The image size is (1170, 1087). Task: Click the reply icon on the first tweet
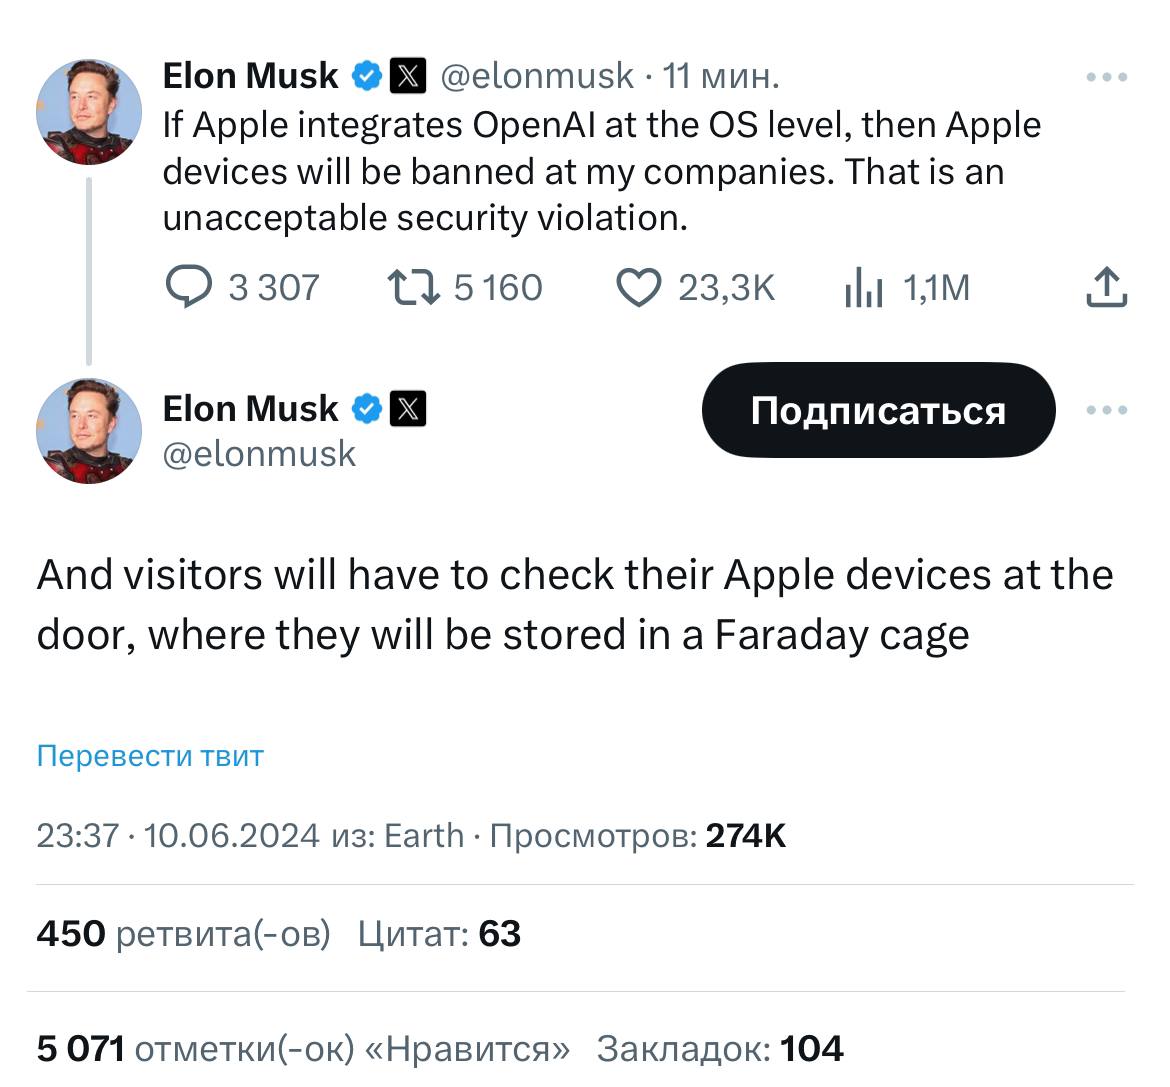pyautogui.click(x=188, y=288)
